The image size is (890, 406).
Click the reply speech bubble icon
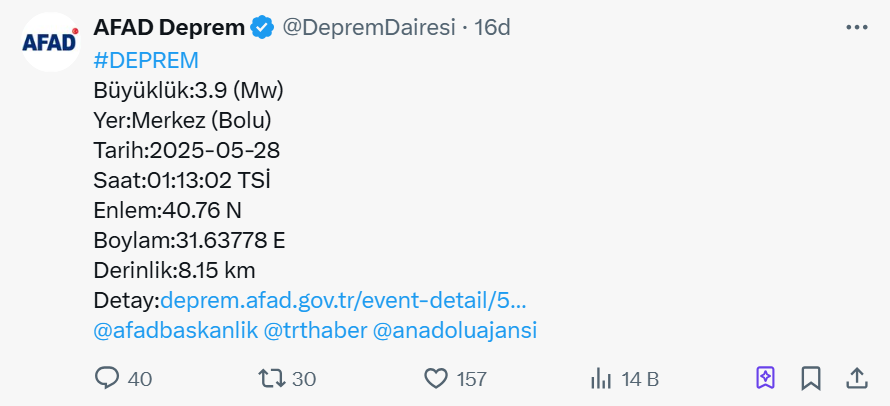point(107,378)
